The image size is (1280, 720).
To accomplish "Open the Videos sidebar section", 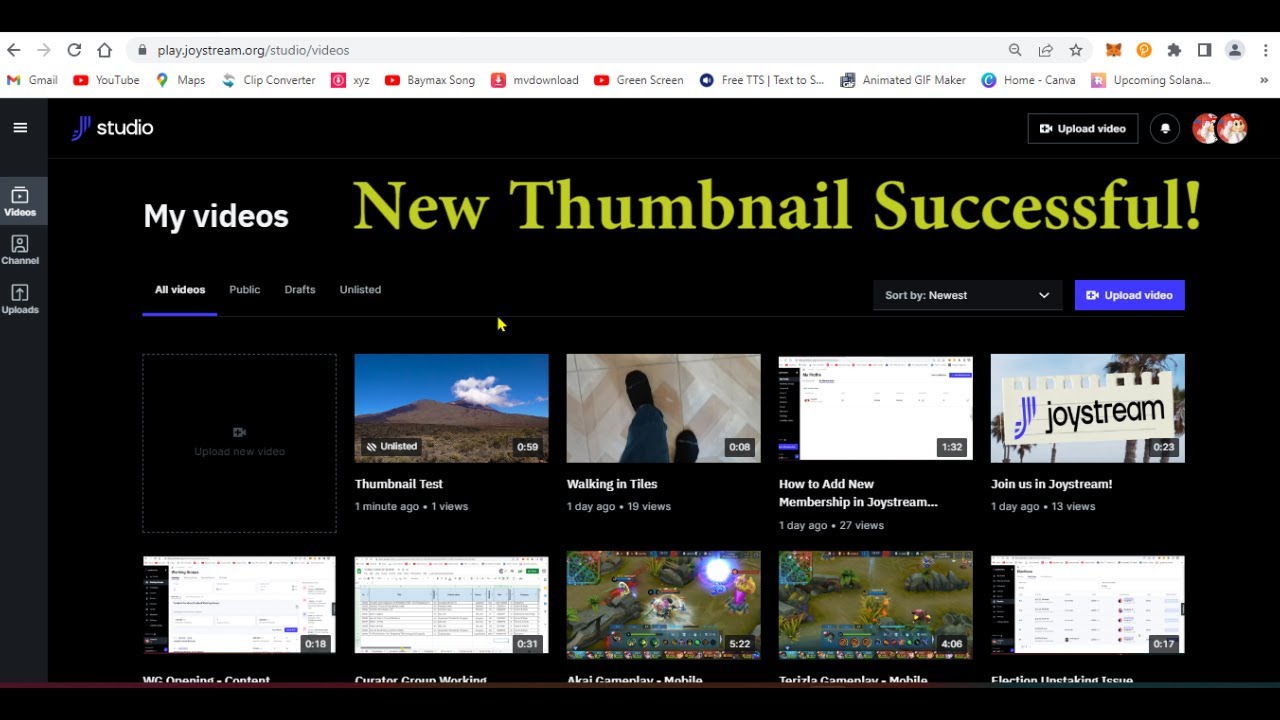I will (x=20, y=201).
